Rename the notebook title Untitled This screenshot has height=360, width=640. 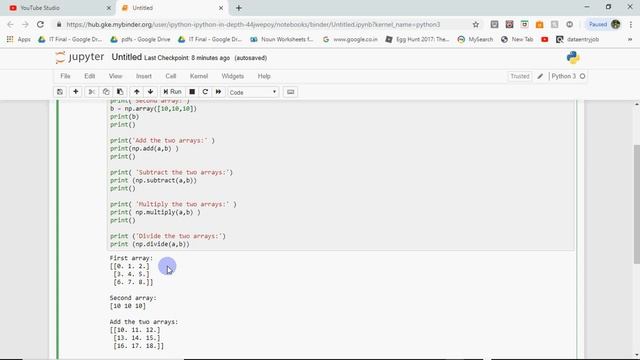(x=127, y=57)
